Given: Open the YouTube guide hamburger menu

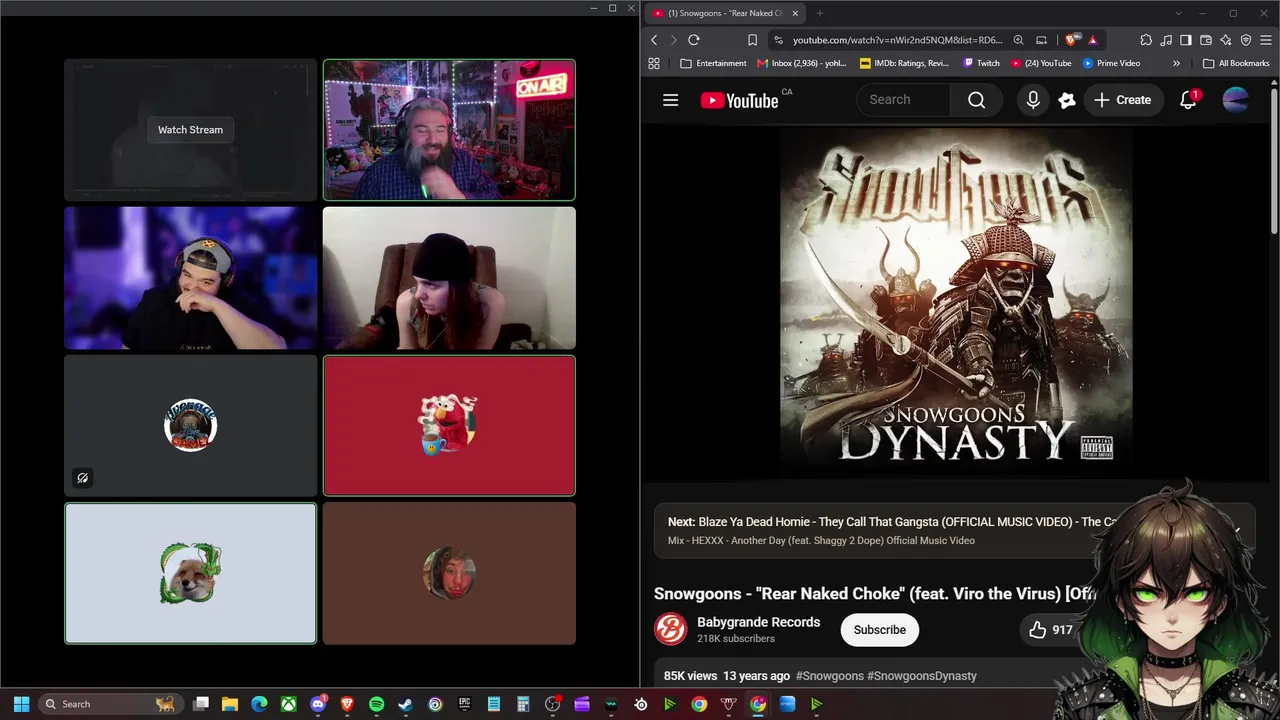Looking at the screenshot, I should click(671, 100).
